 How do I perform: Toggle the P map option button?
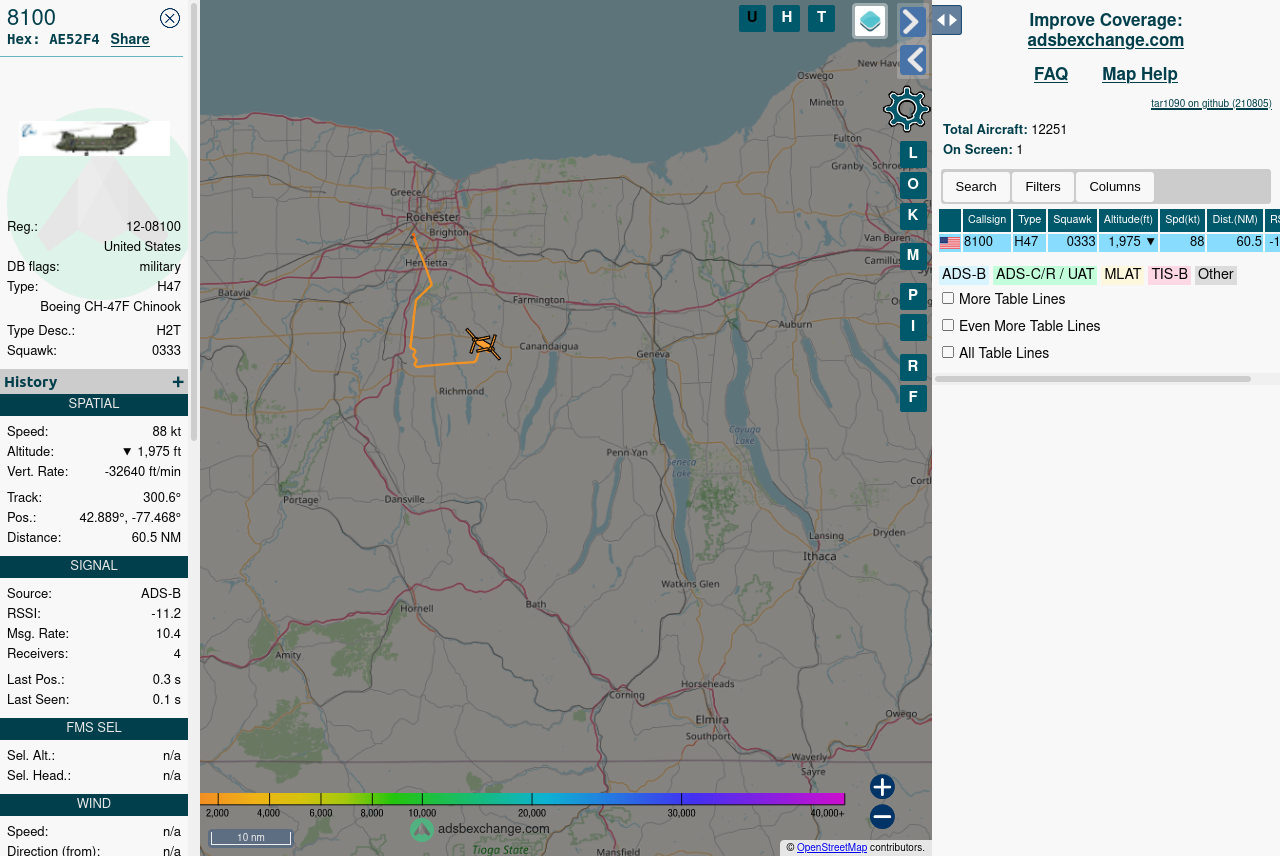coord(913,296)
